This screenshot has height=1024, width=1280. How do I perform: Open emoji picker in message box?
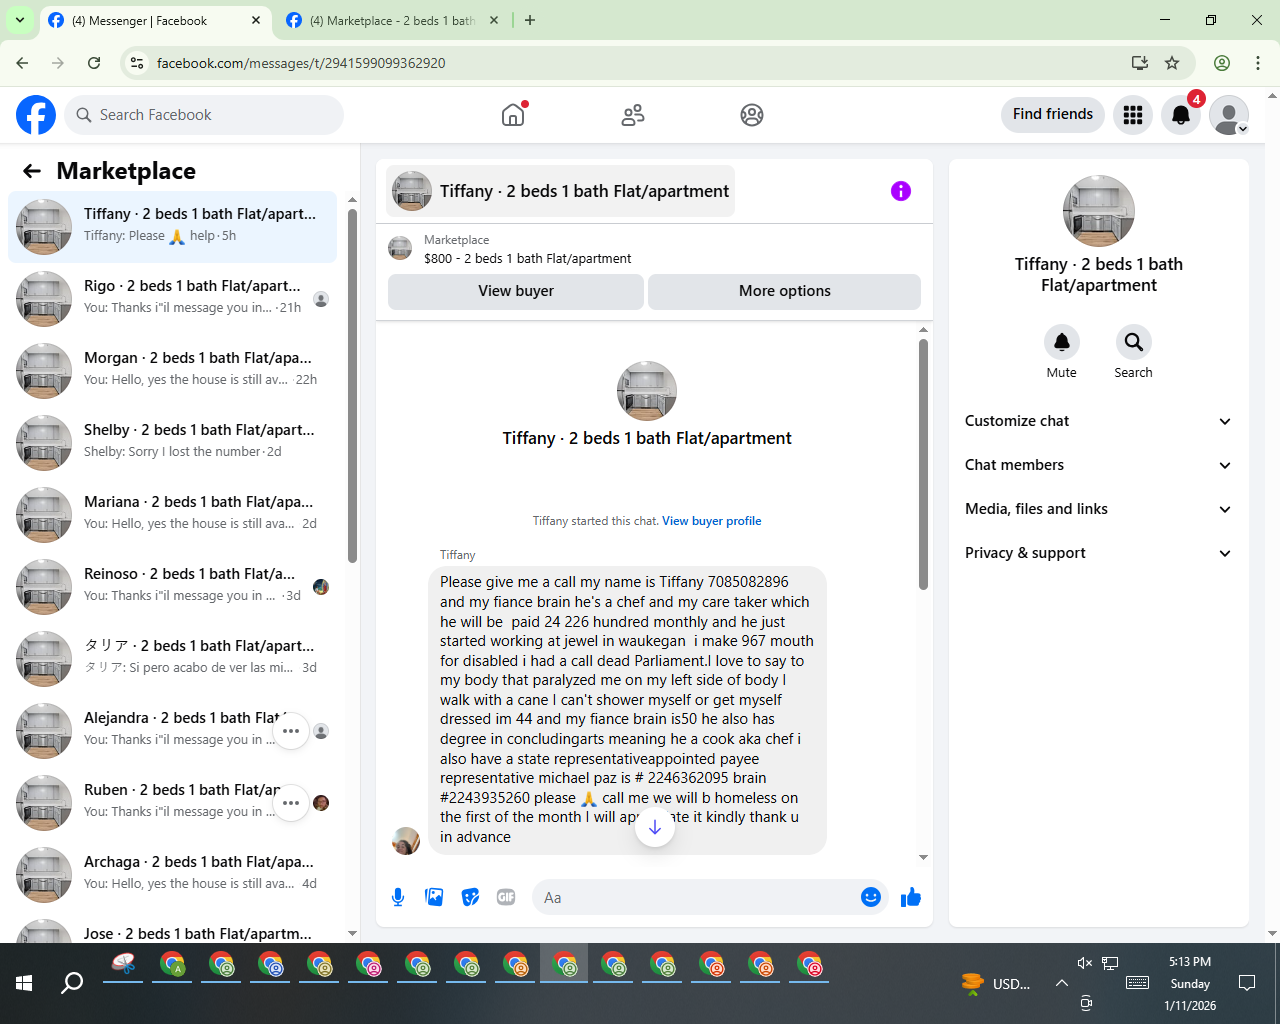tap(871, 897)
